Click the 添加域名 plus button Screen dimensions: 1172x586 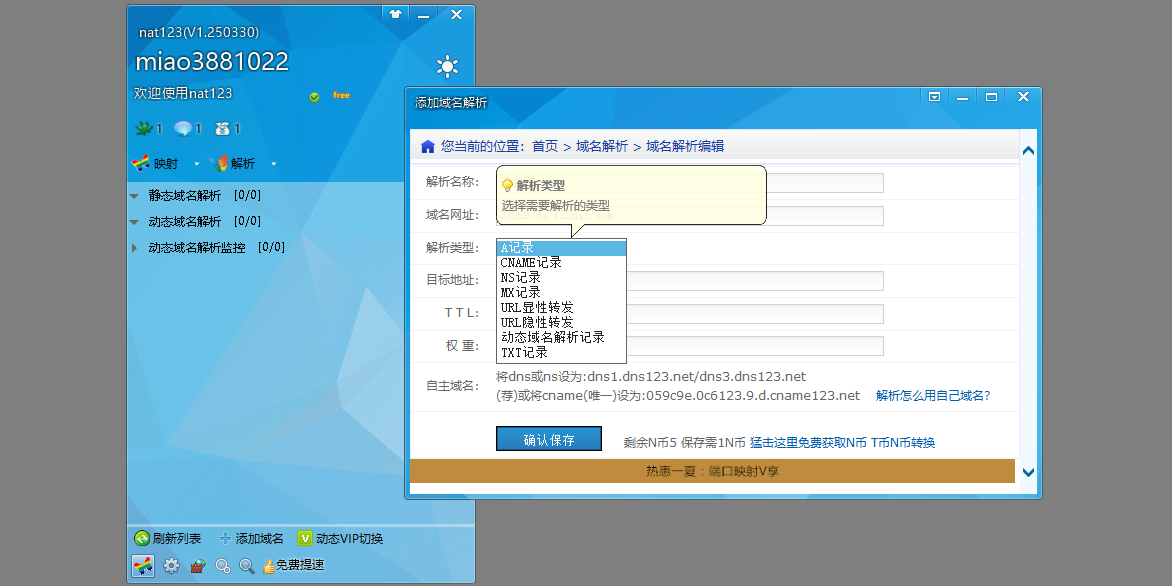[x=251, y=538]
